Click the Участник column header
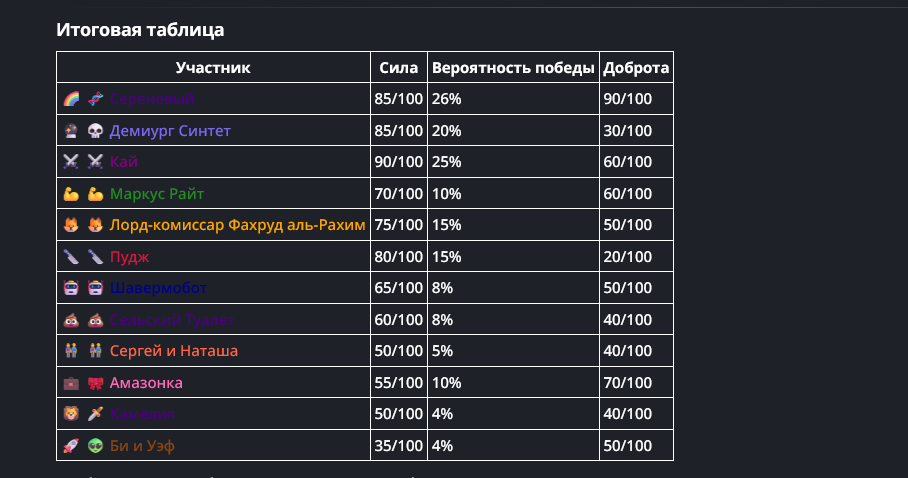Screen dimensions: 908x478 (x=213, y=68)
